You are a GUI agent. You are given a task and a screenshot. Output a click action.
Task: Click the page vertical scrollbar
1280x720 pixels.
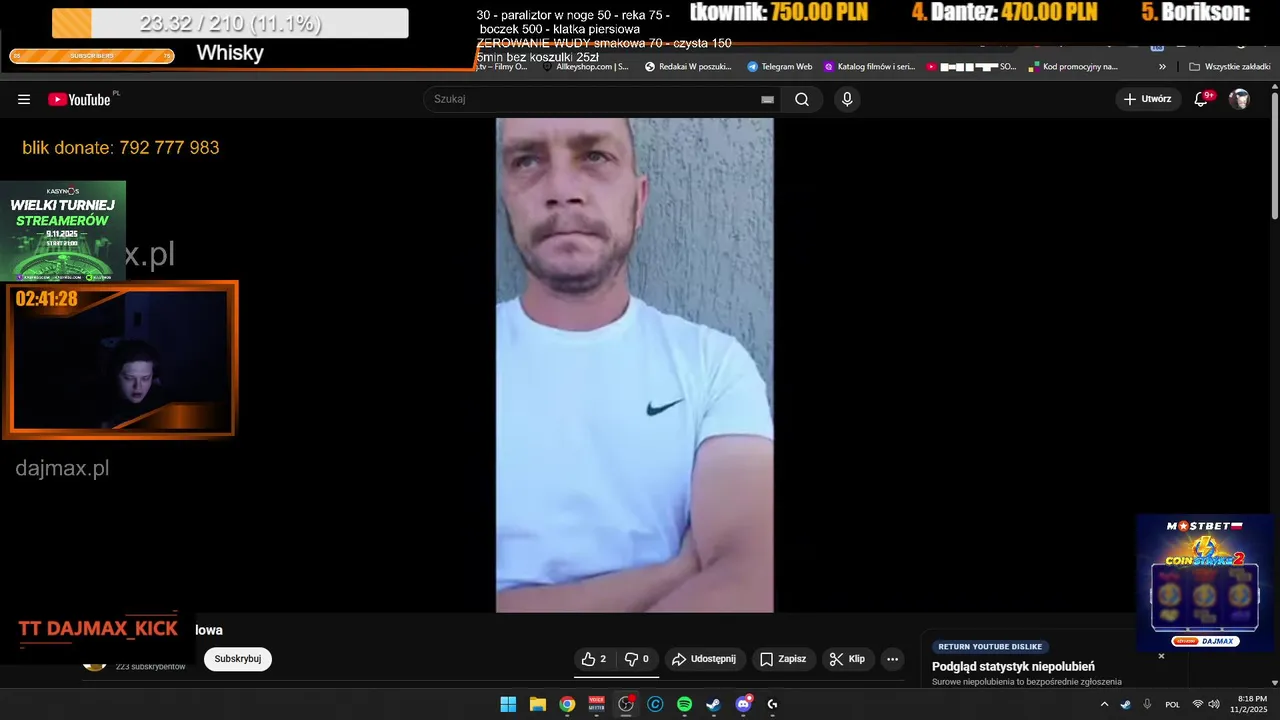1274,155
